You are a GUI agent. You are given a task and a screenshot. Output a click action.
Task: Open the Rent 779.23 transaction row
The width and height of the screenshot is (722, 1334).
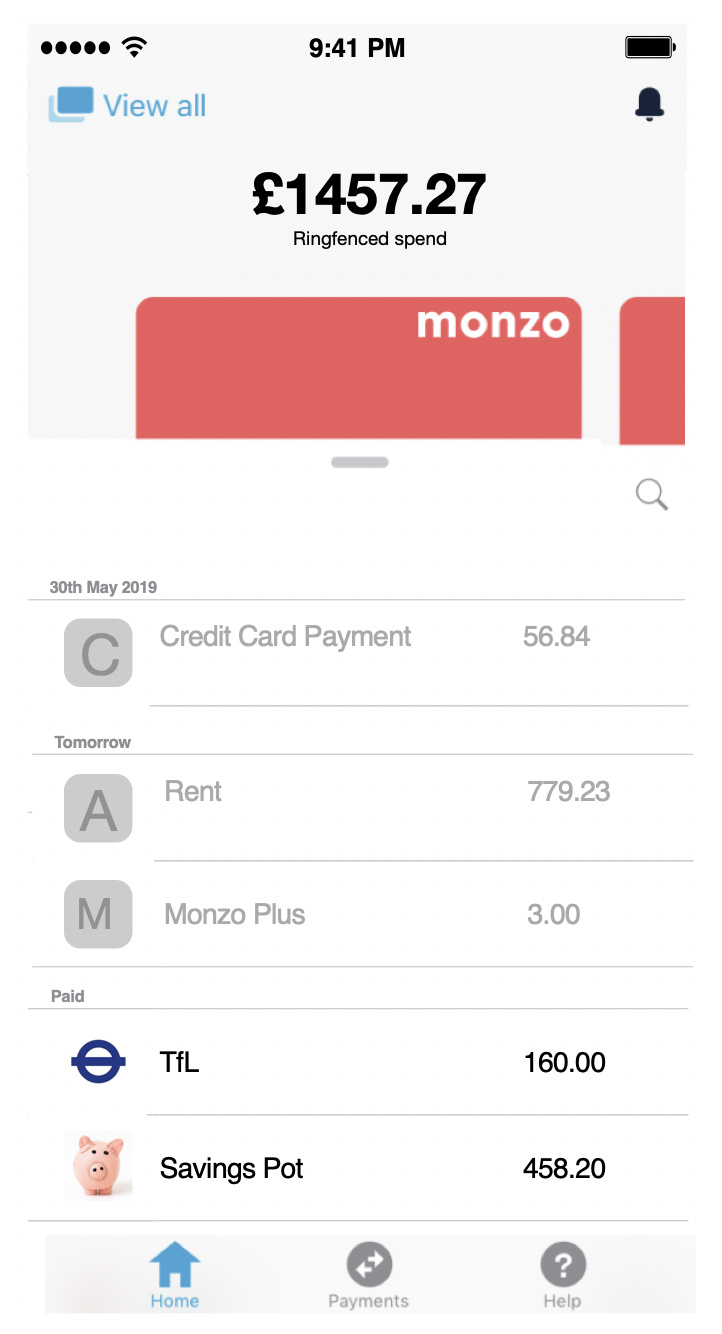pos(360,808)
